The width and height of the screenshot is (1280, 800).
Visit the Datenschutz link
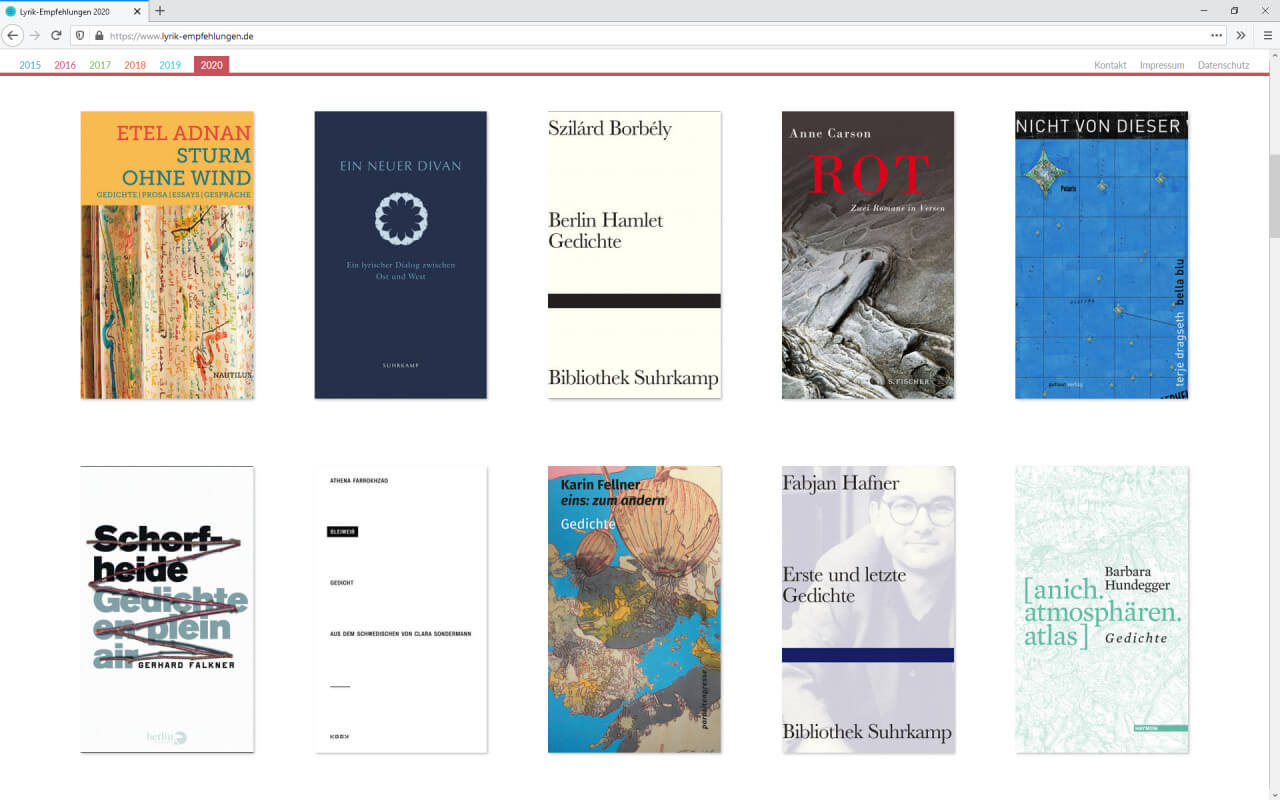[x=1223, y=65]
